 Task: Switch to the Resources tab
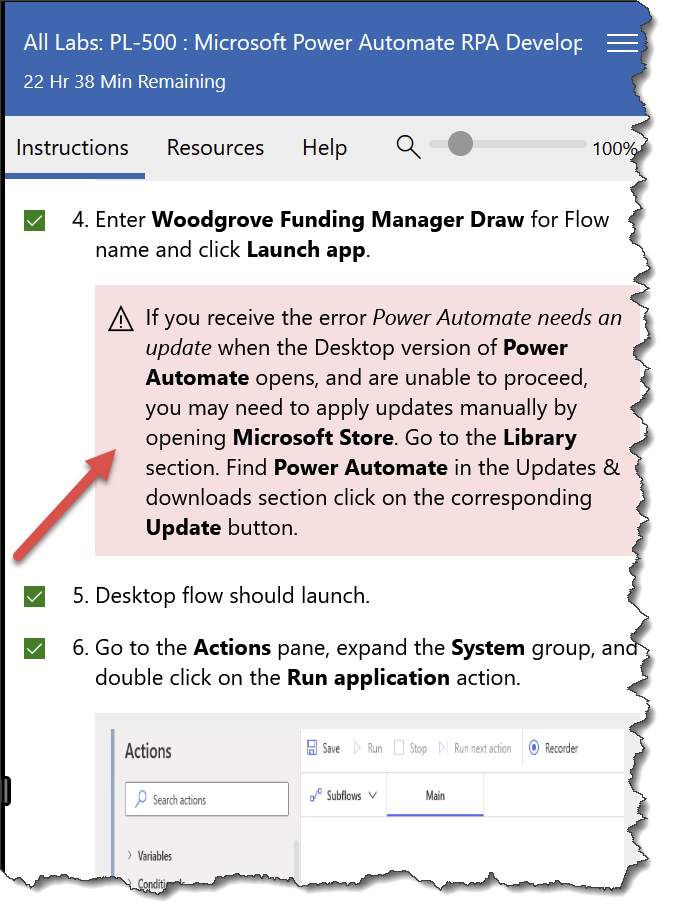[x=215, y=147]
